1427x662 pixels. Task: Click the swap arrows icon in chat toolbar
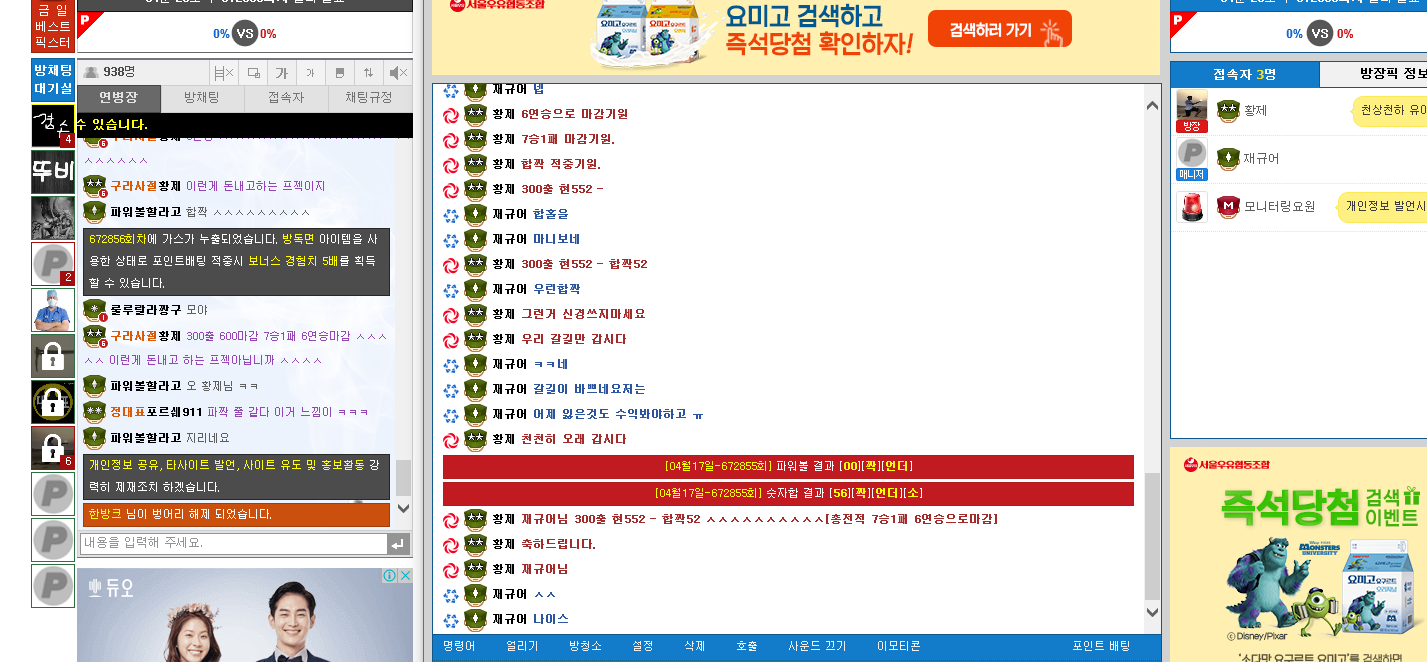pos(368,72)
